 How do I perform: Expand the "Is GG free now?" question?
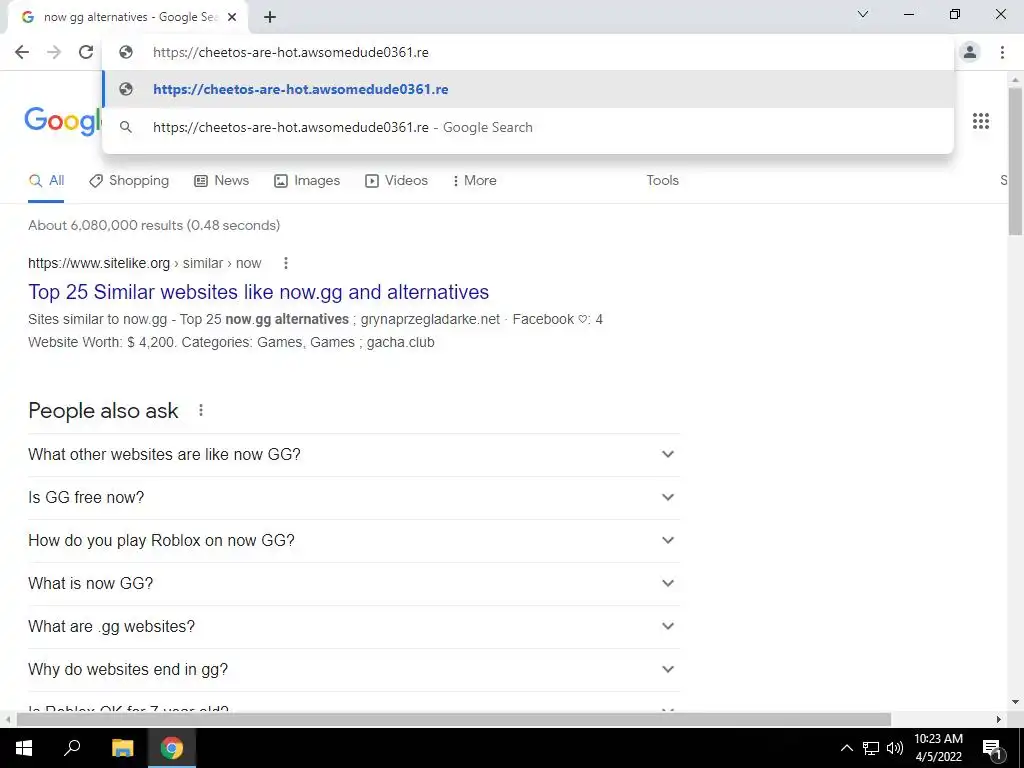(354, 498)
